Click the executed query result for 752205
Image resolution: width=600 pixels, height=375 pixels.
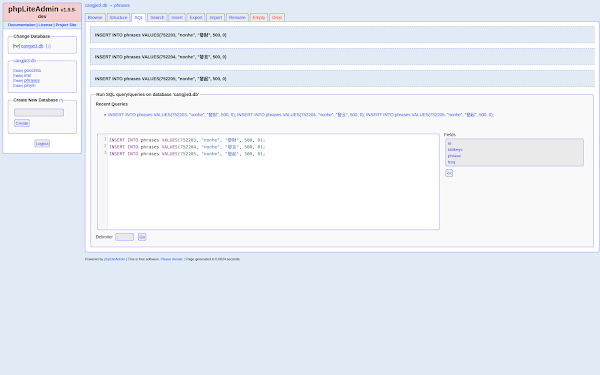point(342,78)
